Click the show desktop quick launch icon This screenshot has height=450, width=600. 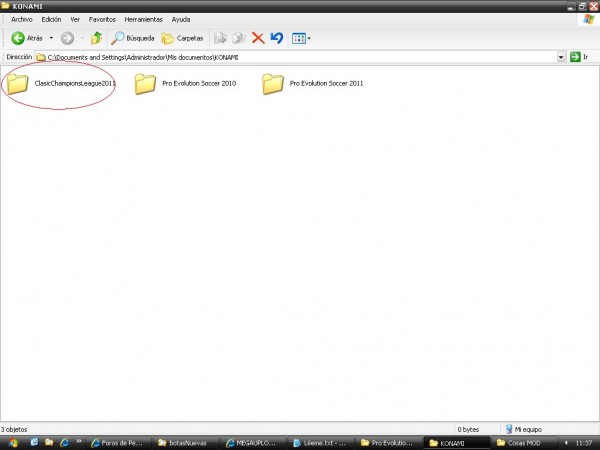[x=34, y=442]
